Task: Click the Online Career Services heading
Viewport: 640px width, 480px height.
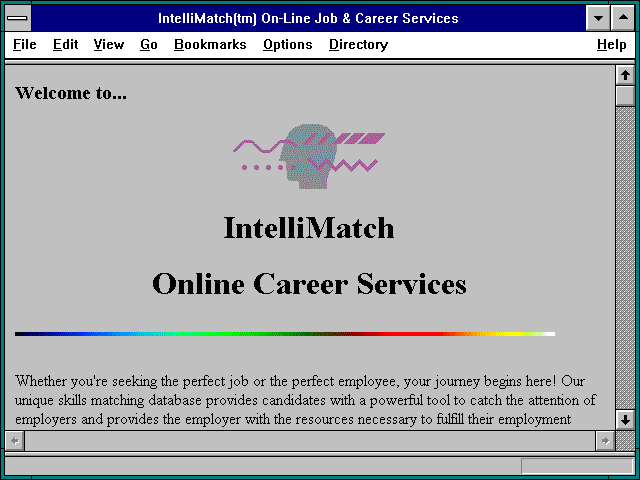Action: pyautogui.click(x=309, y=284)
